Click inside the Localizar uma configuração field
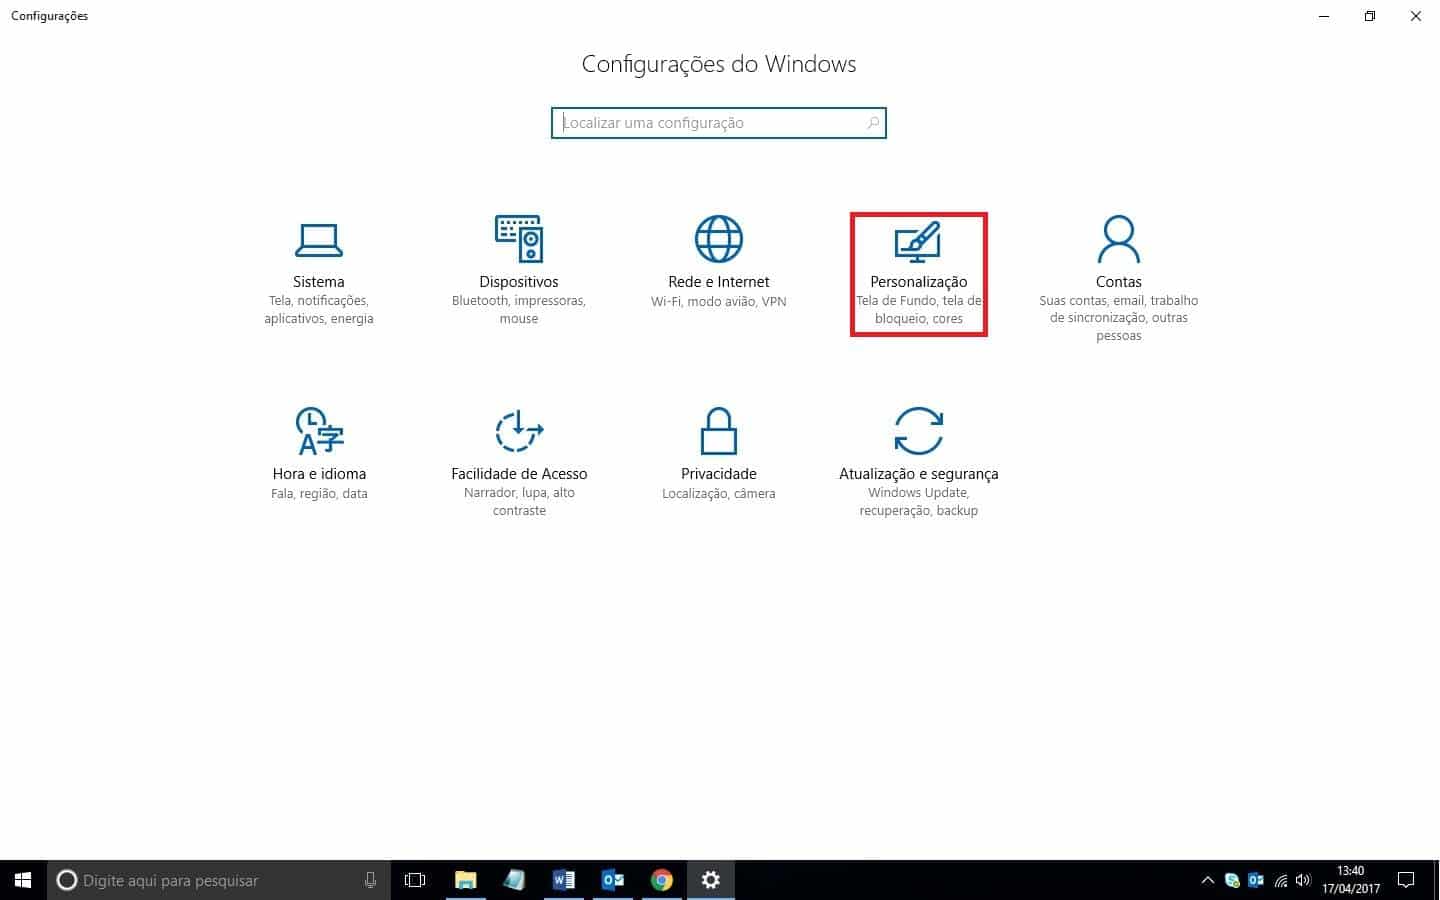The width and height of the screenshot is (1440, 900). point(718,123)
